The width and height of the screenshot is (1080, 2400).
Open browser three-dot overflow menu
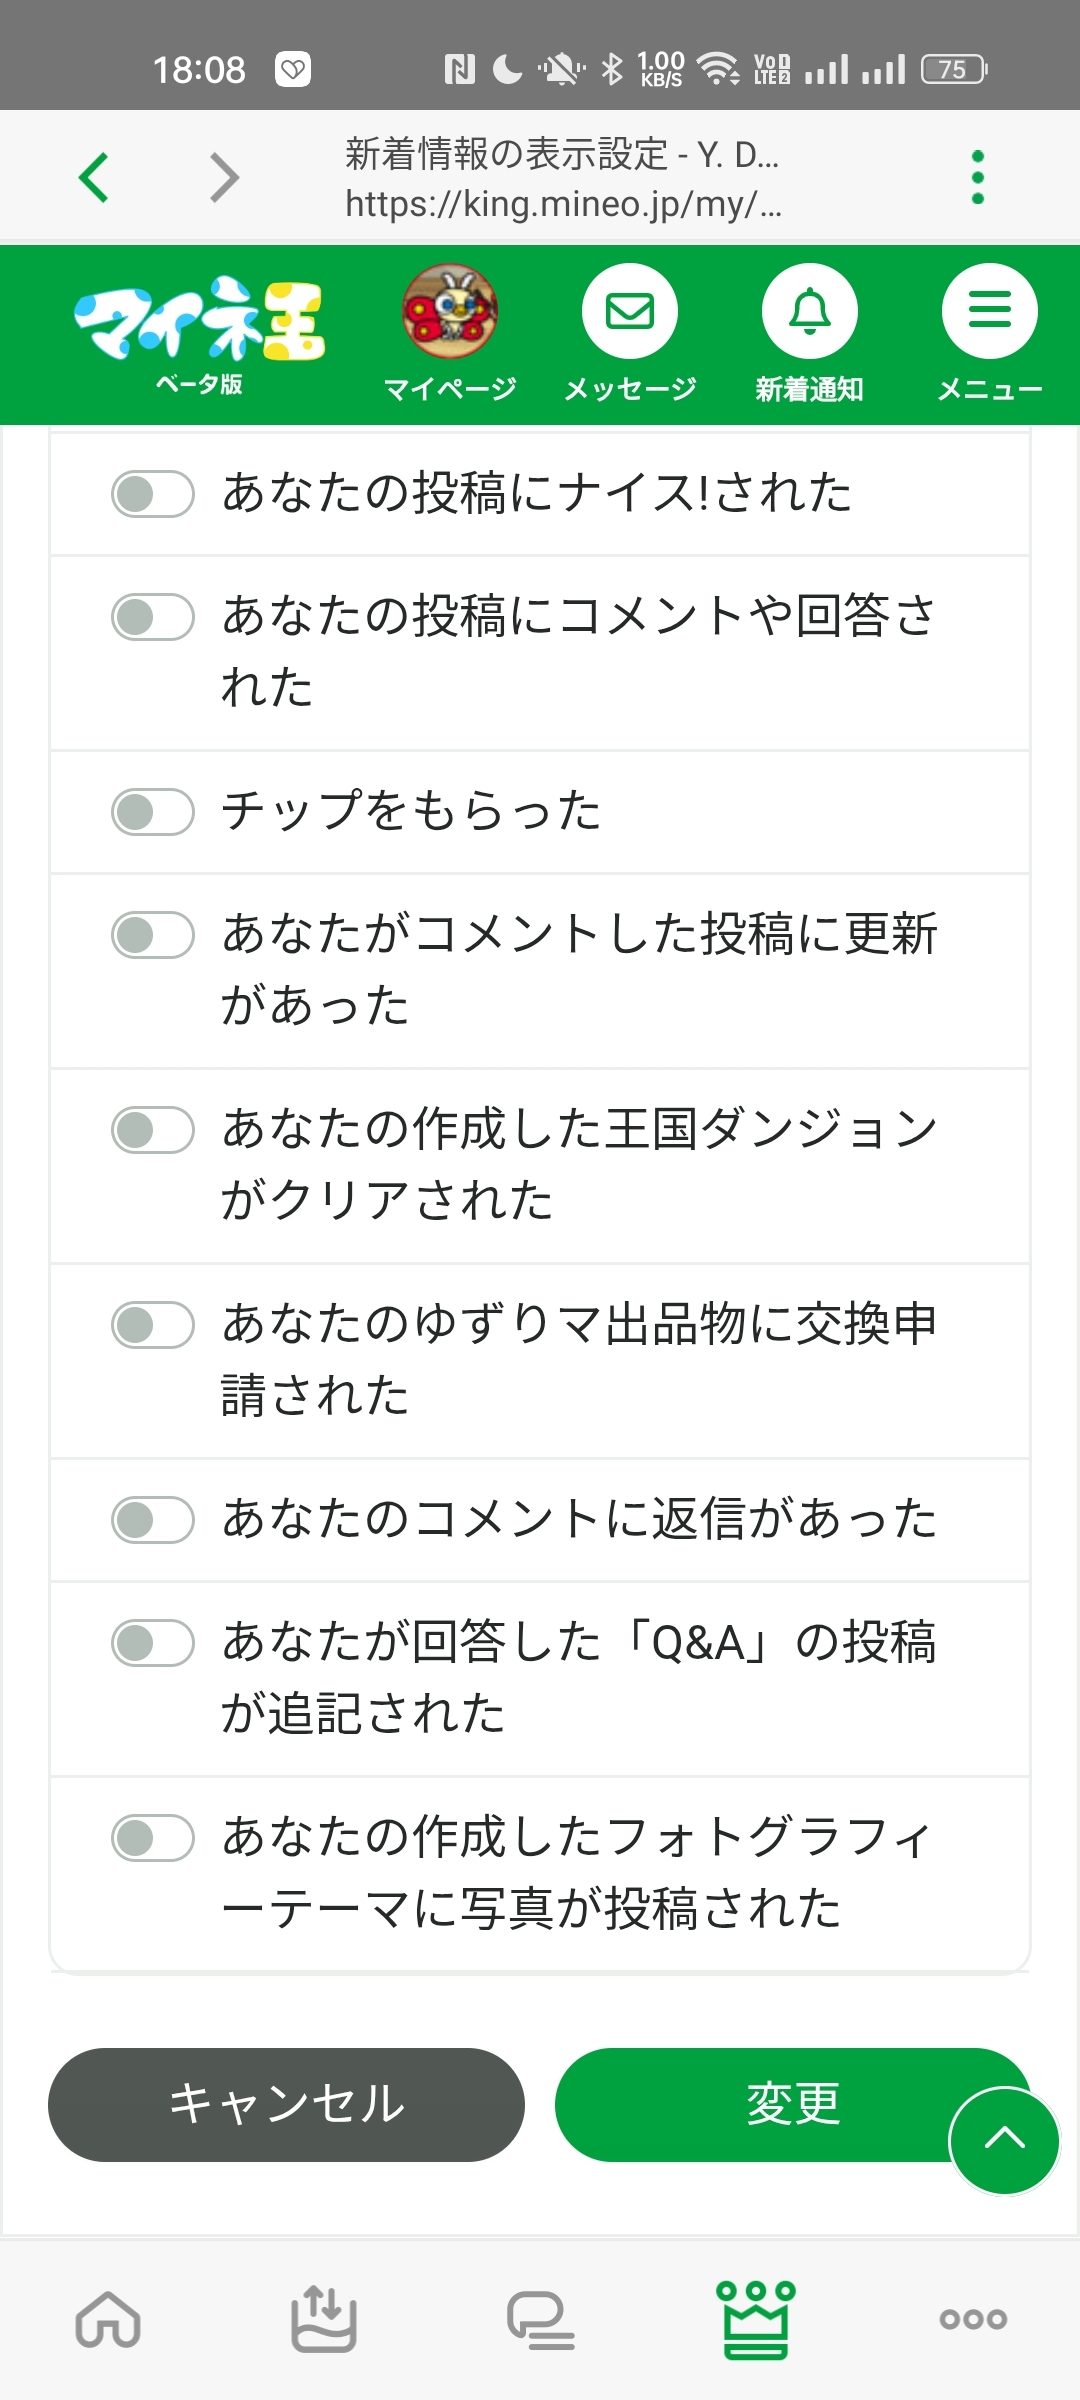click(977, 178)
